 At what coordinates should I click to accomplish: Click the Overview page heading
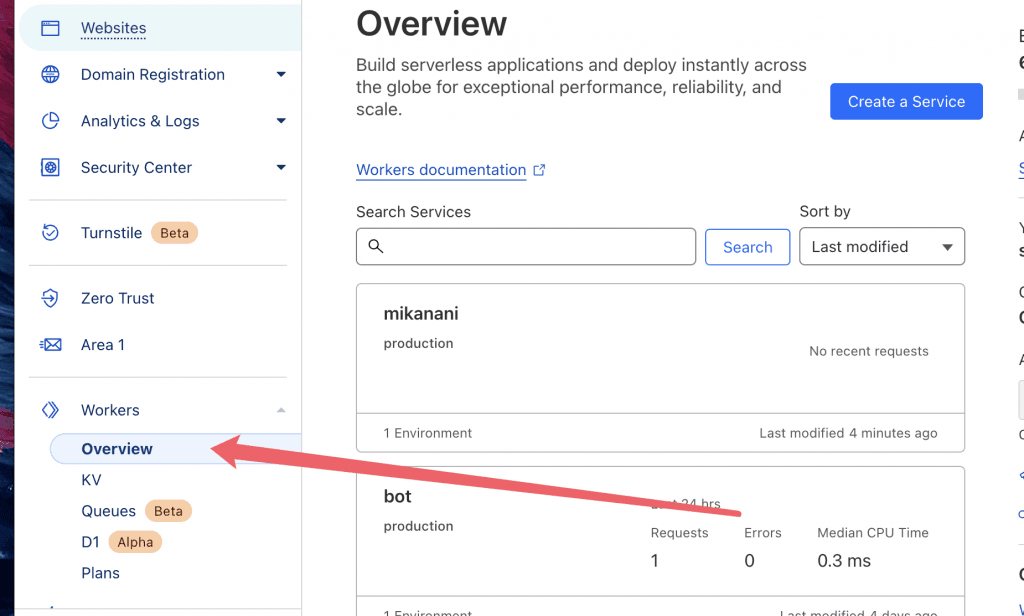coord(431,24)
